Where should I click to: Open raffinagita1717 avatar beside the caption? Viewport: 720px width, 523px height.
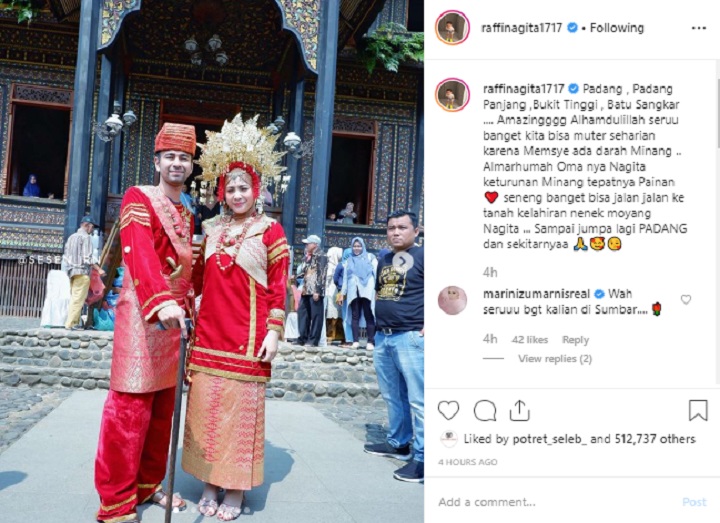click(x=452, y=95)
